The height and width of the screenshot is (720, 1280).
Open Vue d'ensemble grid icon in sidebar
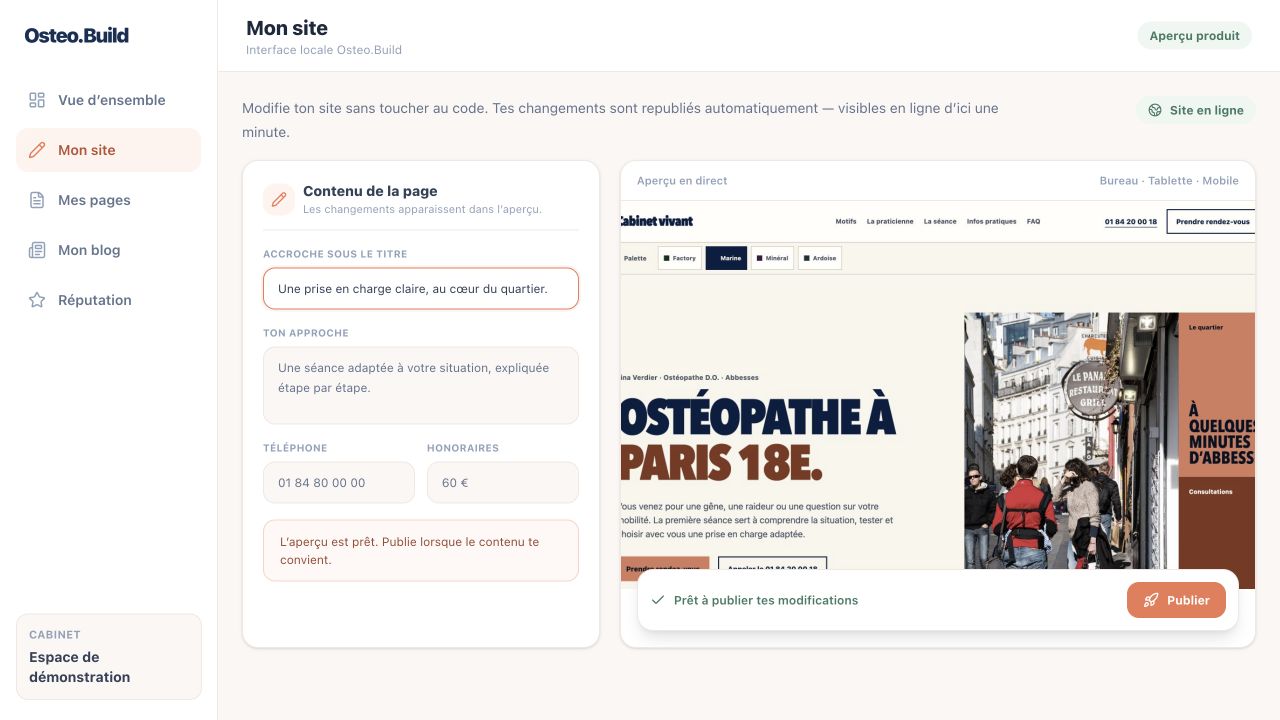point(37,100)
